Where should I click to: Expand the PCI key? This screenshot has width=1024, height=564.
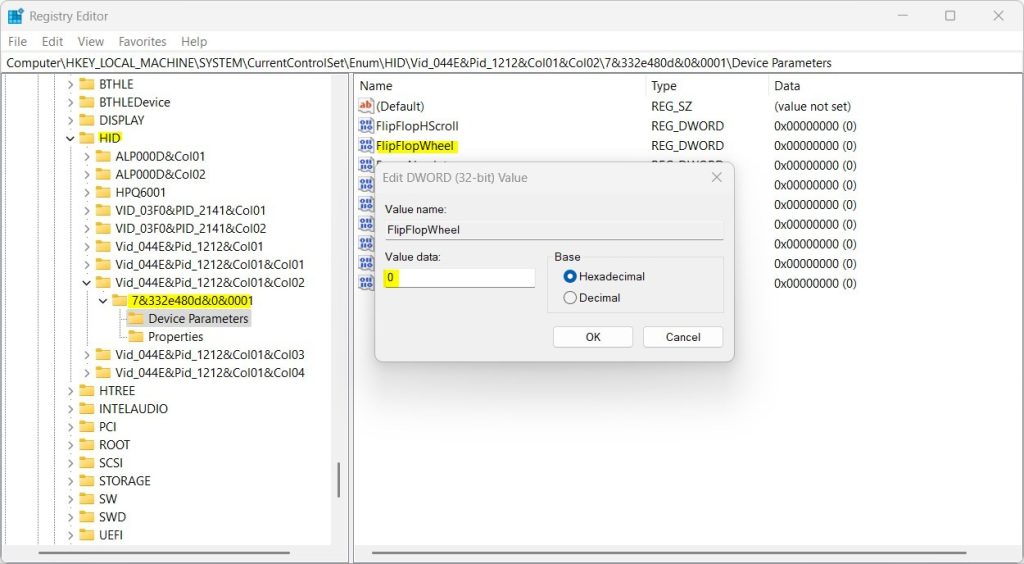click(x=71, y=426)
